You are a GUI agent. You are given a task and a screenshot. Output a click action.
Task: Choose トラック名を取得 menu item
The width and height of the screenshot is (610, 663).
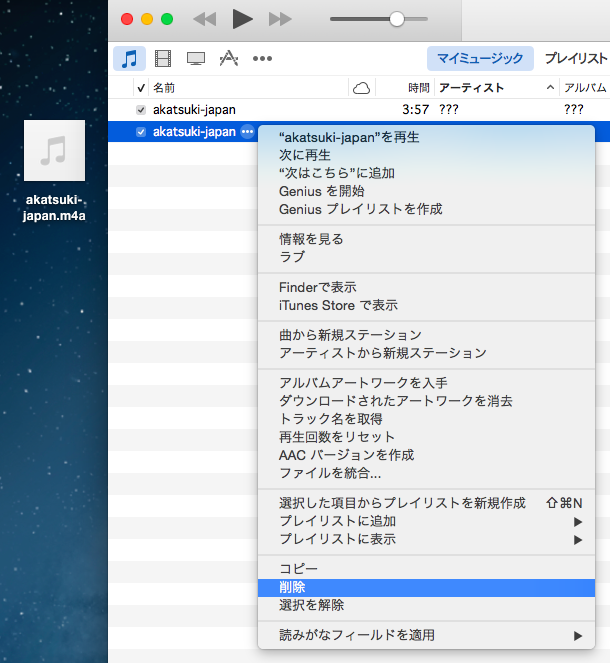[x=426, y=419]
